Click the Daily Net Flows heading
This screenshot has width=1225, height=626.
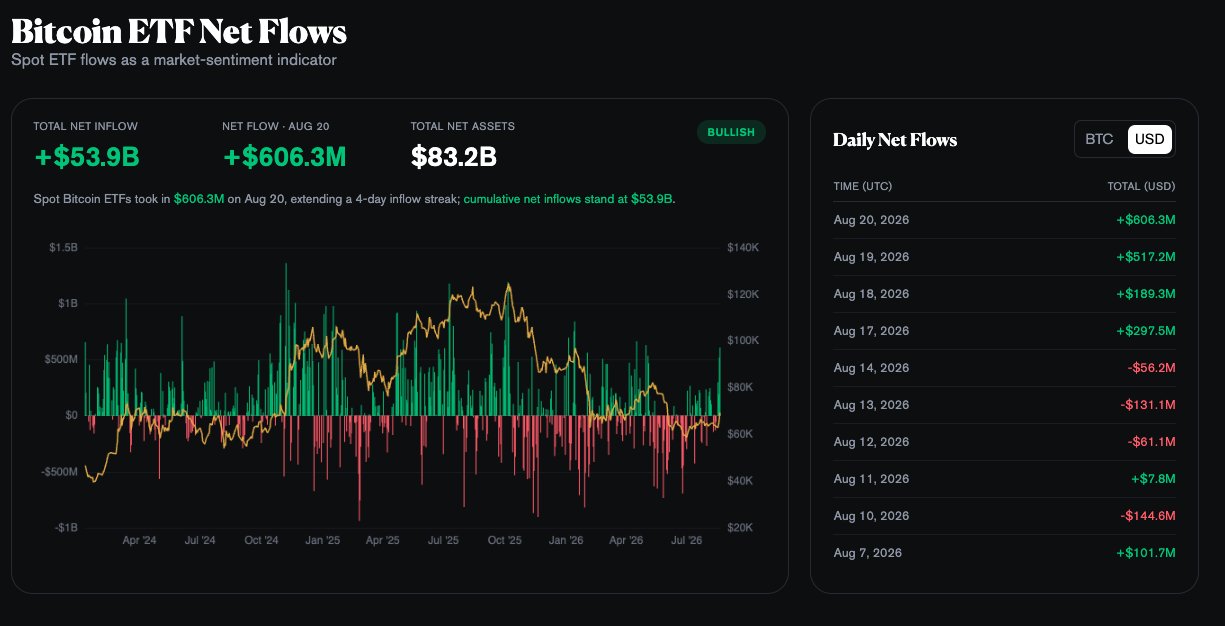click(x=895, y=140)
